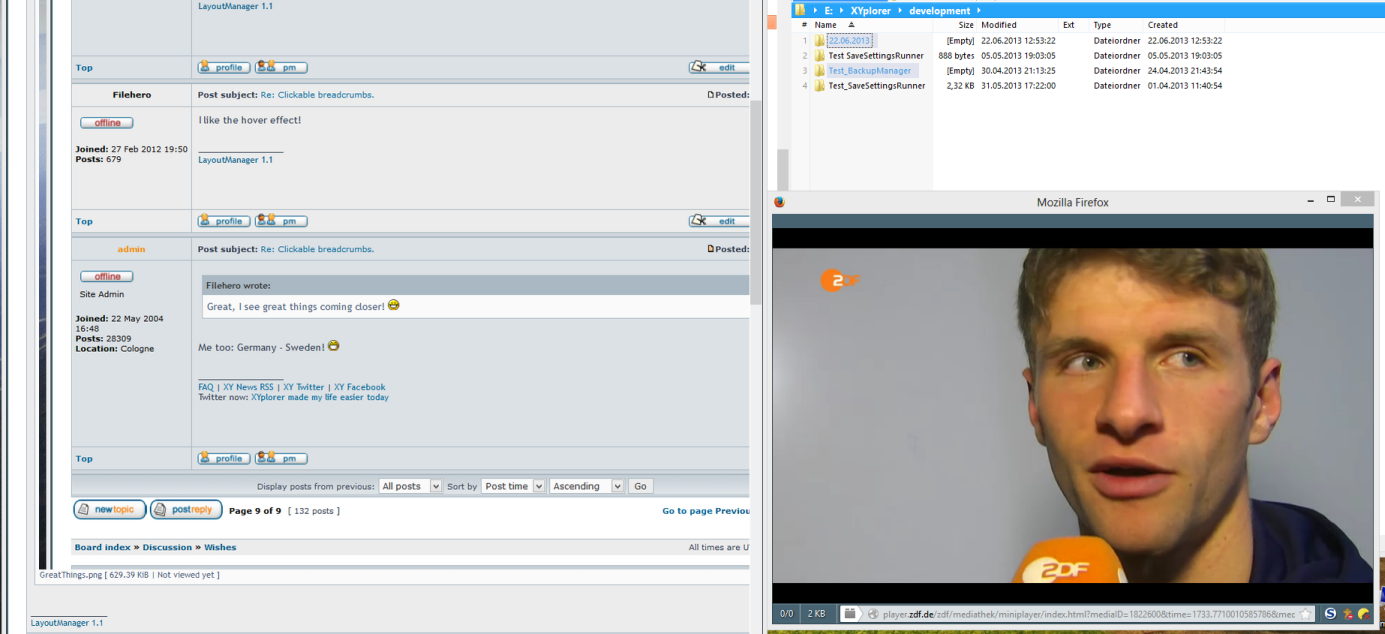Click the Test_BackupManager folder icon
The width and height of the screenshot is (1385, 634).
coord(819,71)
